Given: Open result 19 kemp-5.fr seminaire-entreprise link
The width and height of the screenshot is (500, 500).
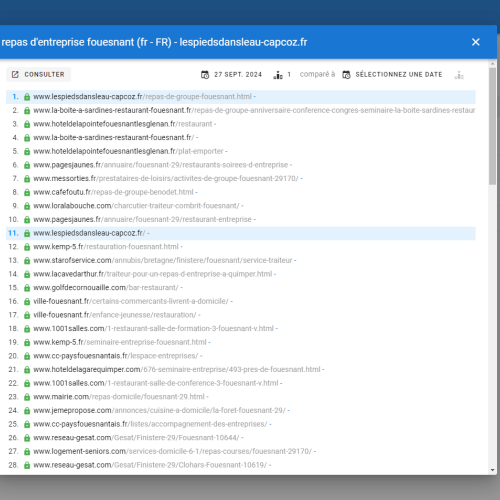Looking at the screenshot, I should (x=120, y=343).
